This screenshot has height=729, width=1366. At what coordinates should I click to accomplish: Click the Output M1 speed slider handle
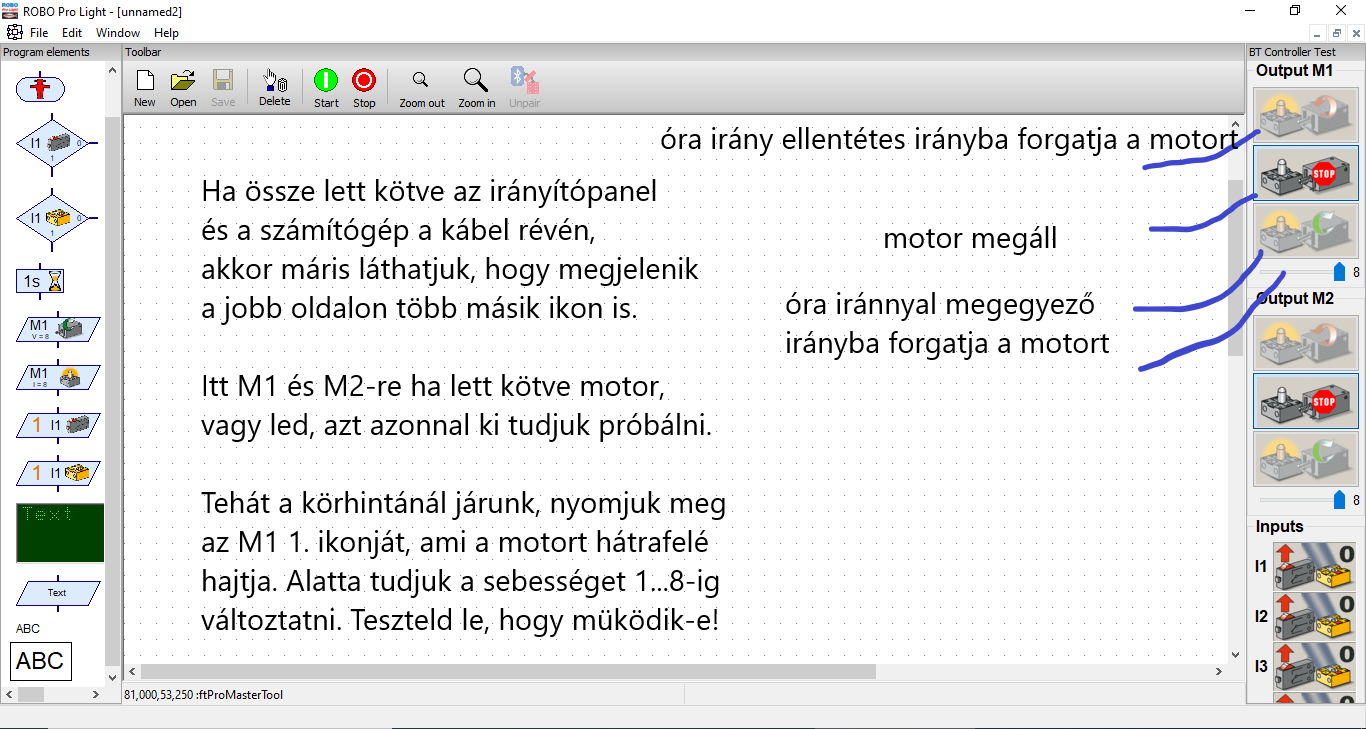[1339, 272]
